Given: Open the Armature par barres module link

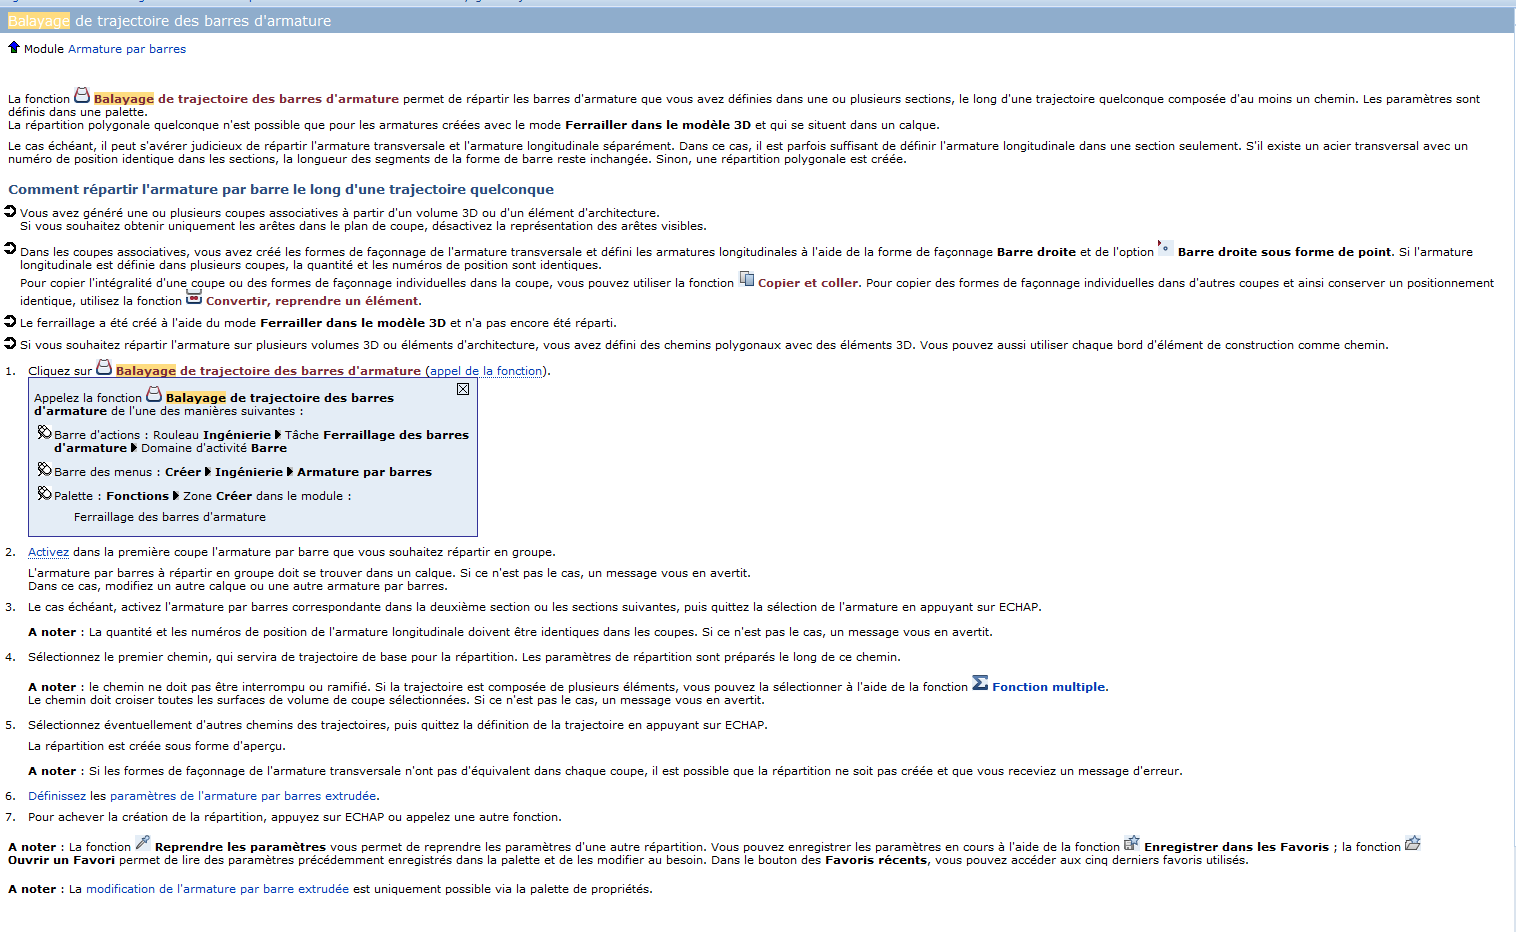Looking at the screenshot, I should click(127, 49).
